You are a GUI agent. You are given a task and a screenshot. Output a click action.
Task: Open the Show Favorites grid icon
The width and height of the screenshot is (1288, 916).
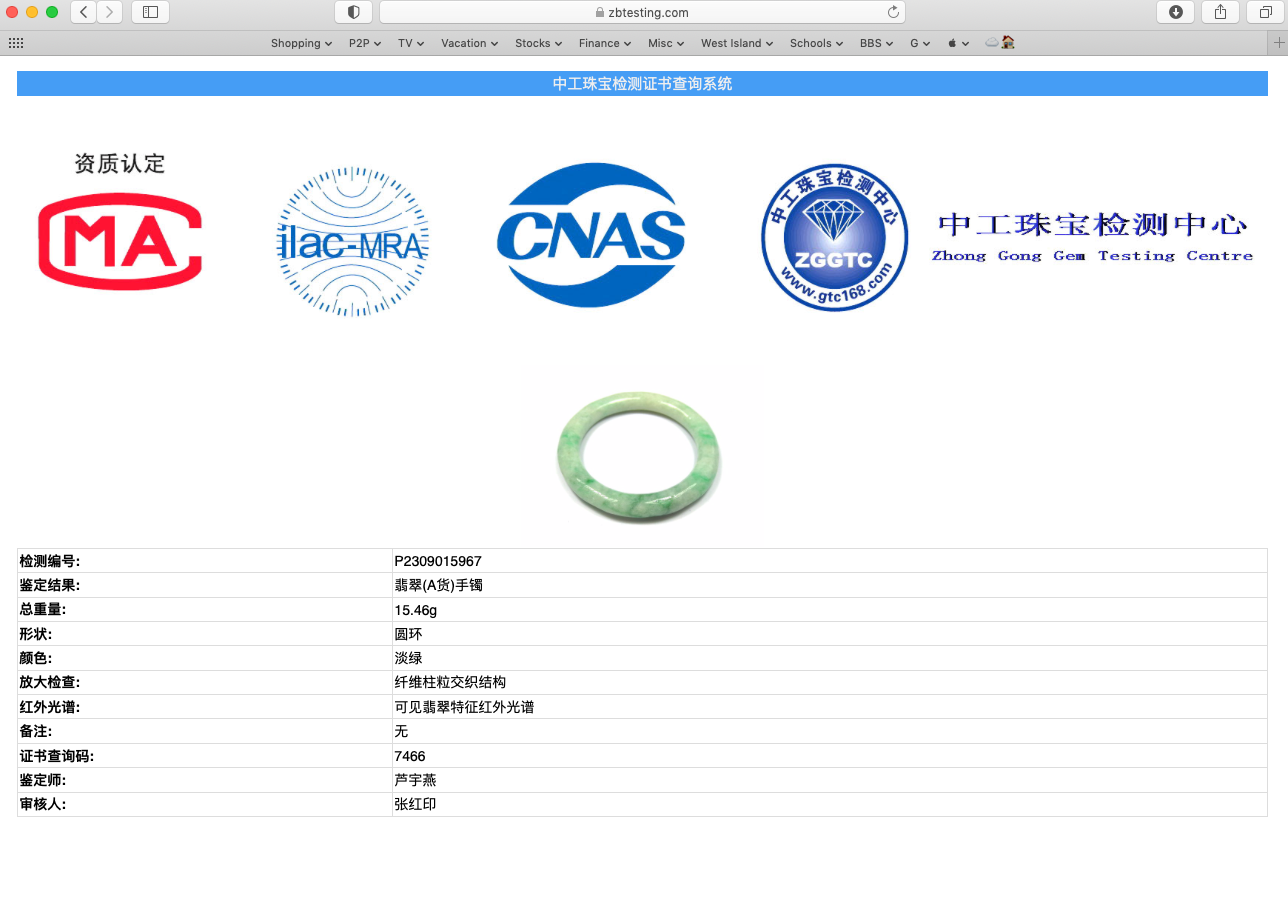[x=16, y=43]
